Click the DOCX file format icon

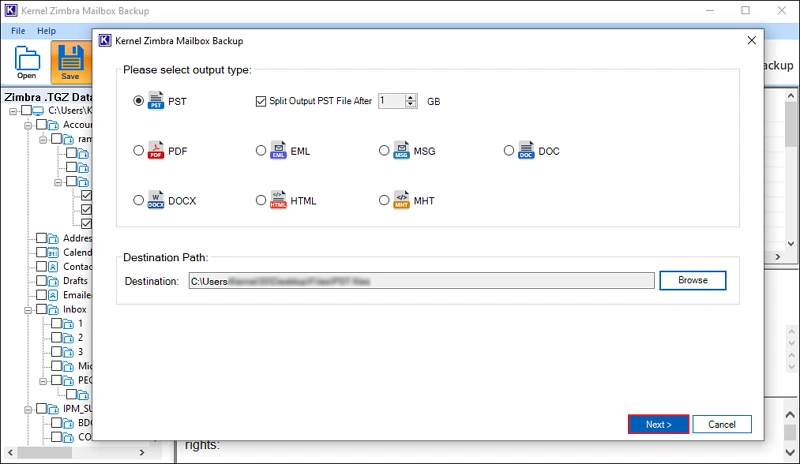[x=156, y=200]
